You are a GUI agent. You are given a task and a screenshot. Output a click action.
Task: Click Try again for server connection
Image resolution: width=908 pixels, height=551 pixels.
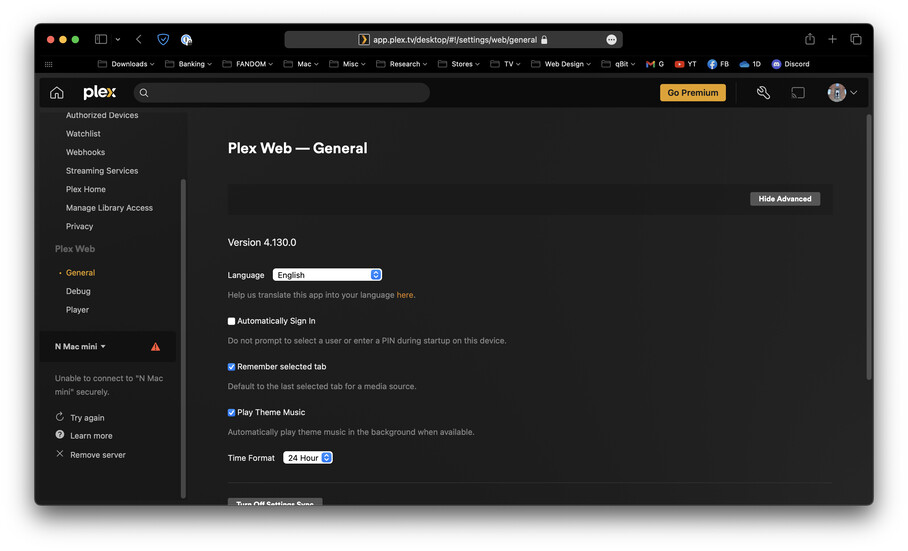tap(87, 417)
